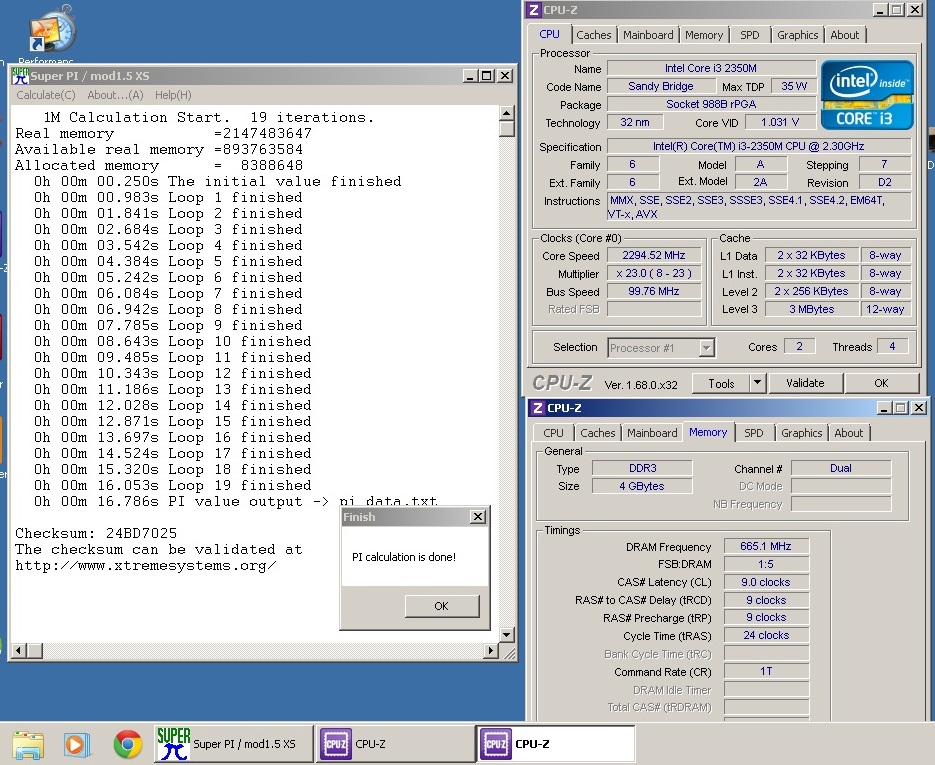This screenshot has width=935, height=765.
Task: Launch Windows Media Player from the taskbar
Action: point(78,745)
